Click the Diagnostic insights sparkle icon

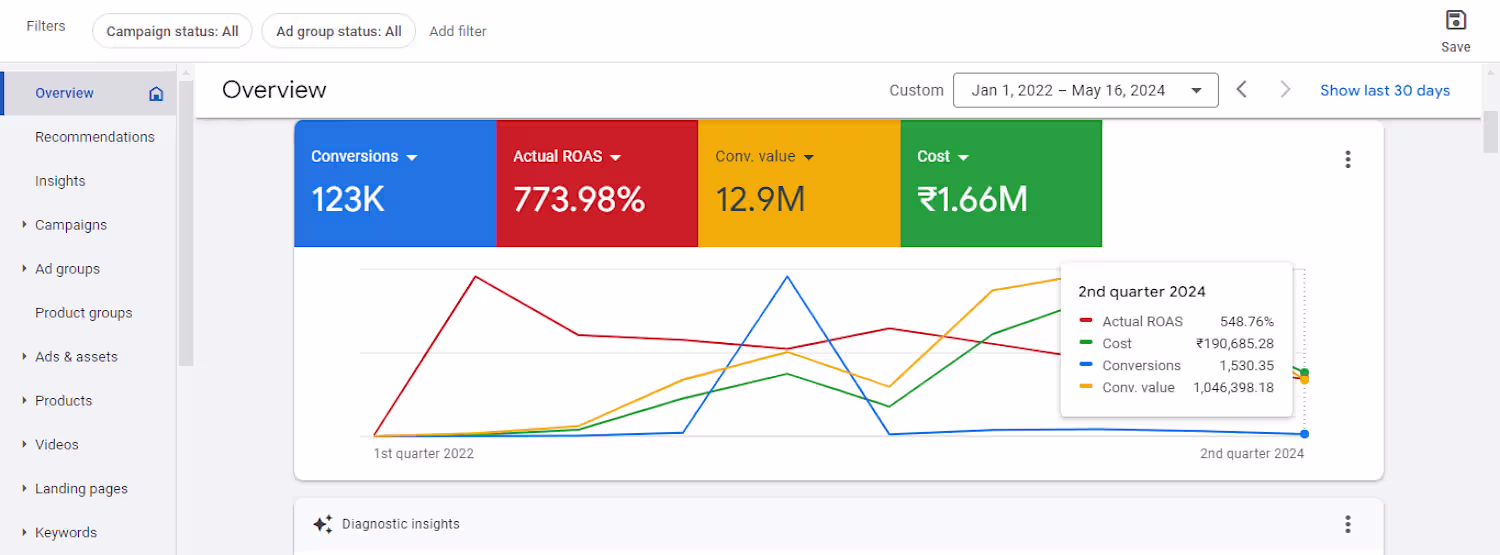tap(322, 524)
